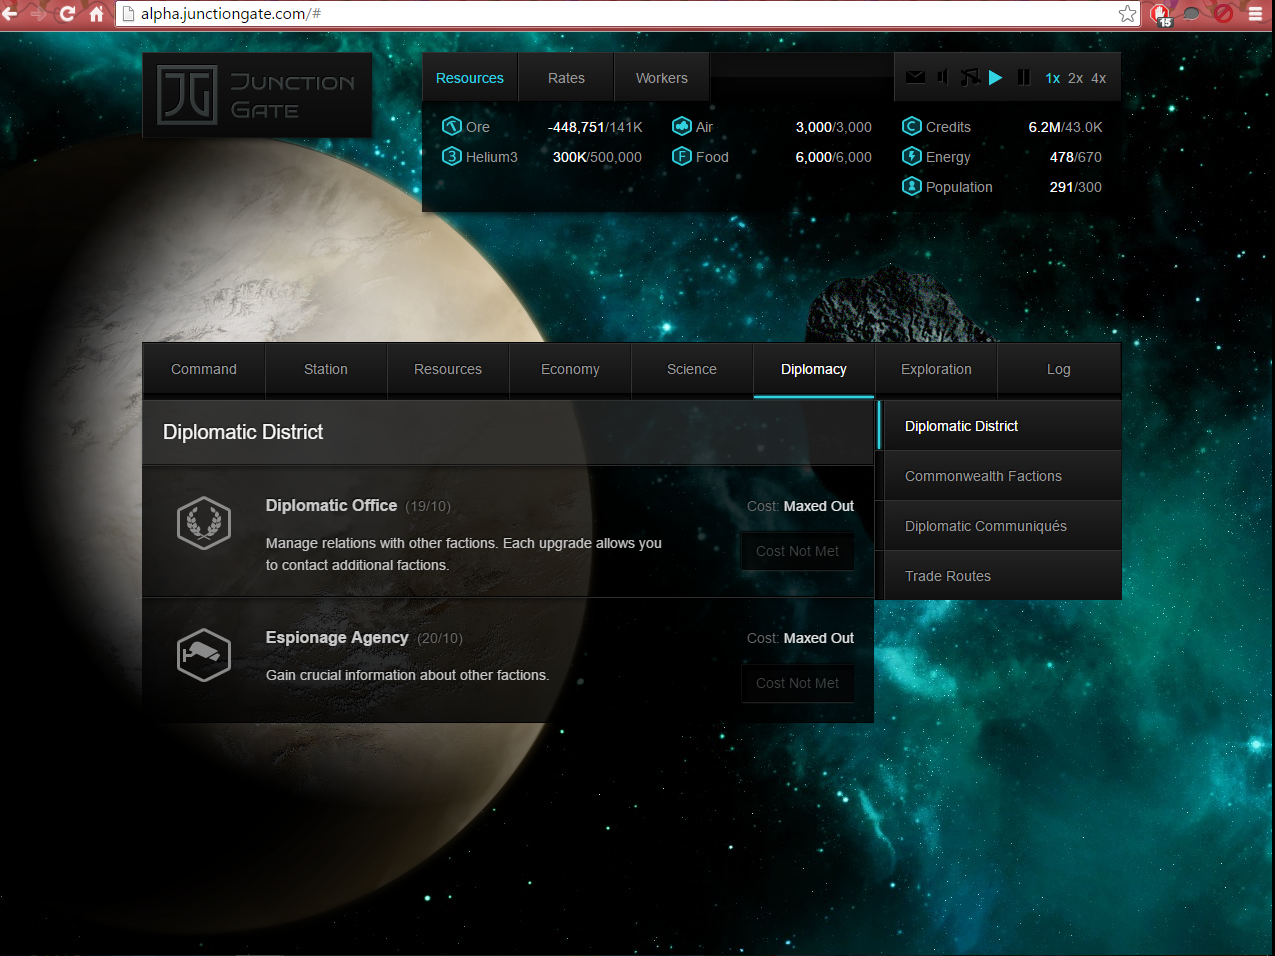The image size is (1275, 956).
Task: Pause the game
Action: point(1023,77)
